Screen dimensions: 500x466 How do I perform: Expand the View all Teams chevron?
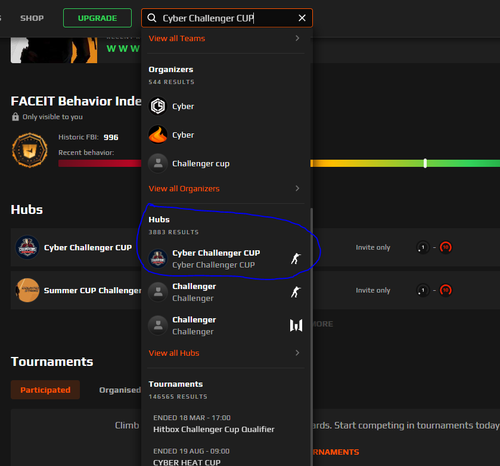coord(297,38)
